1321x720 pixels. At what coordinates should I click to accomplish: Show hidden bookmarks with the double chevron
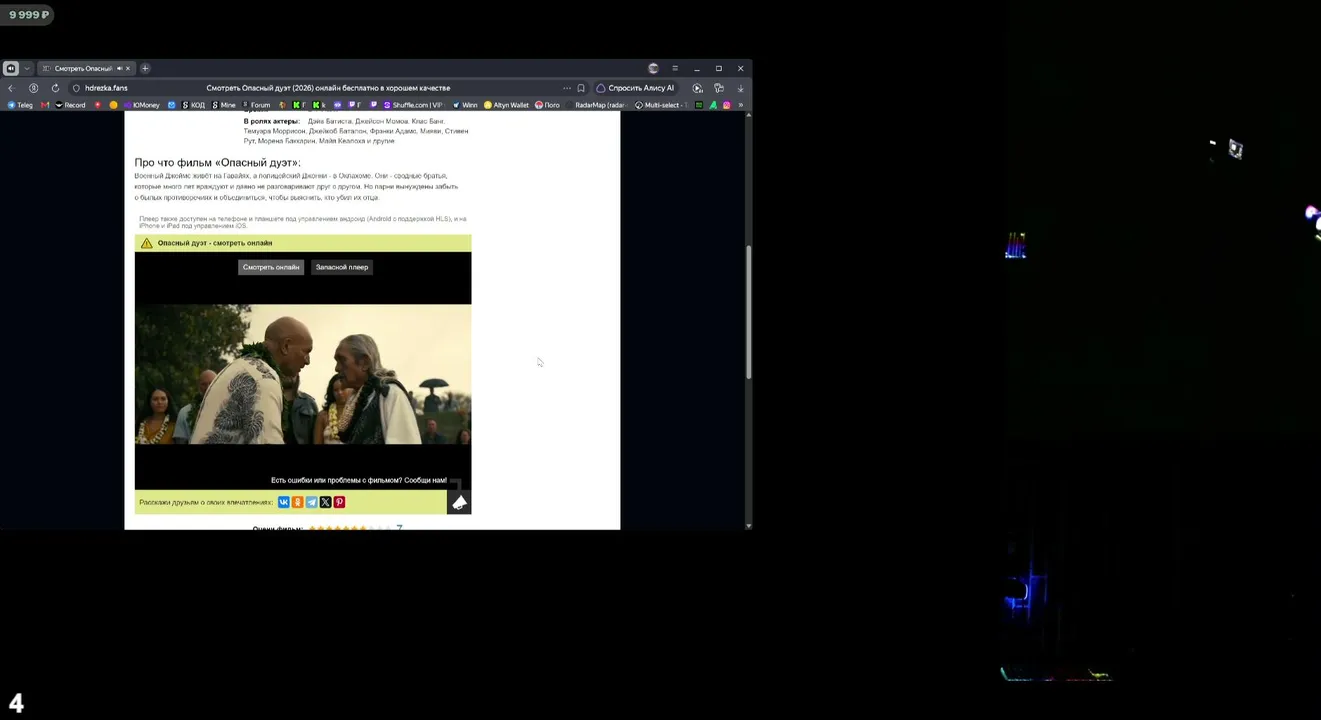(x=740, y=105)
